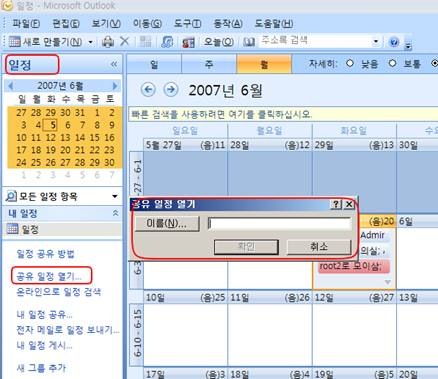This screenshot has width=438, height=379.
Task: Open the 편집 menu
Action: click(x=66, y=24)
